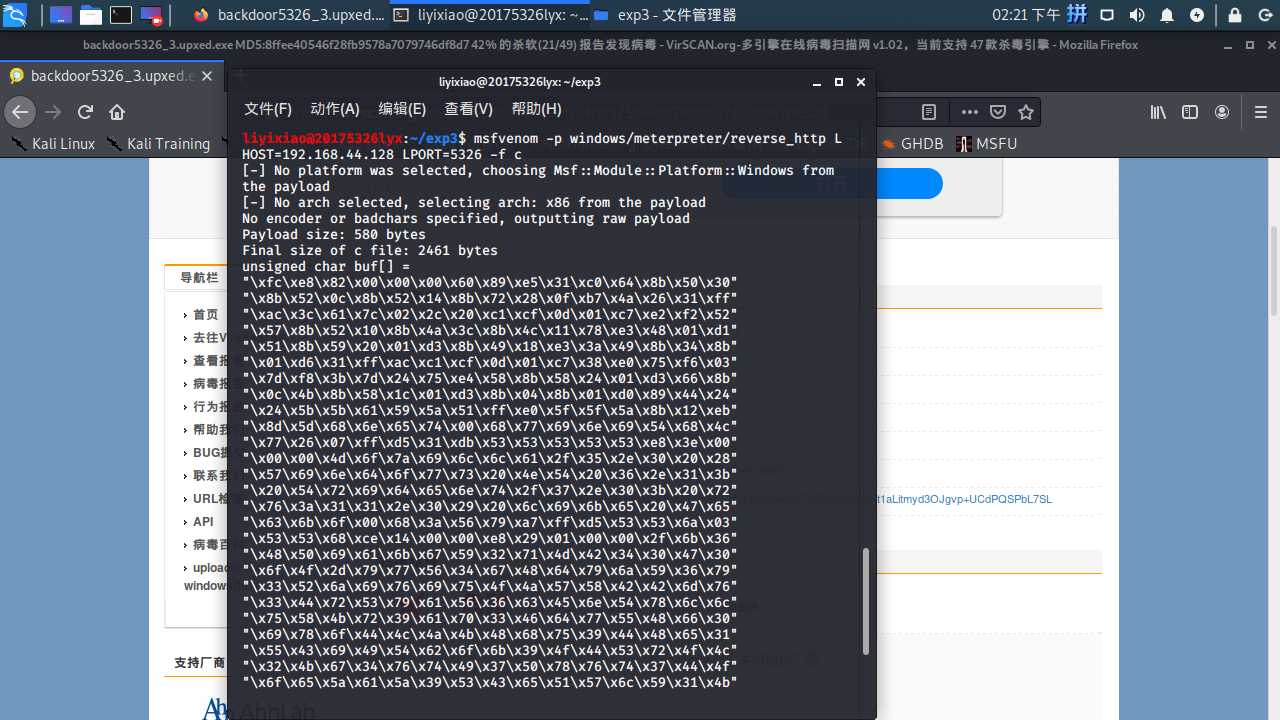Image resolution: width=1280 pixels, height=720 pixels.
Task: Bookmark this page with the star
Action: [1026, 112]
